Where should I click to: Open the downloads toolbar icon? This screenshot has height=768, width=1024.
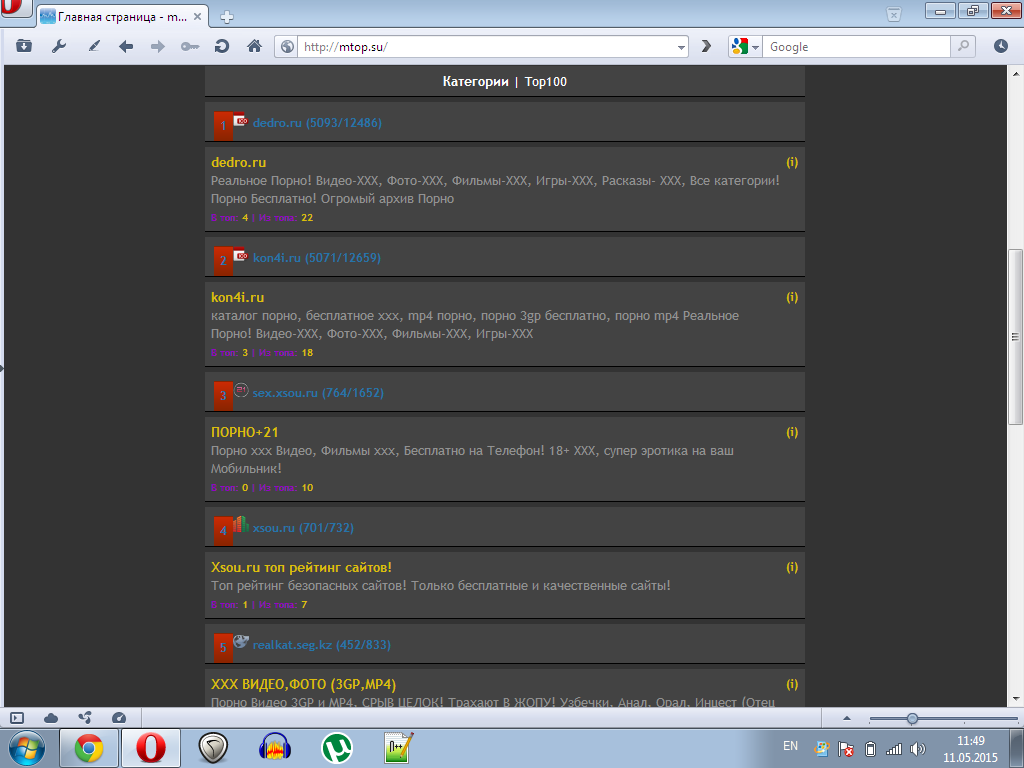[24, 46]
